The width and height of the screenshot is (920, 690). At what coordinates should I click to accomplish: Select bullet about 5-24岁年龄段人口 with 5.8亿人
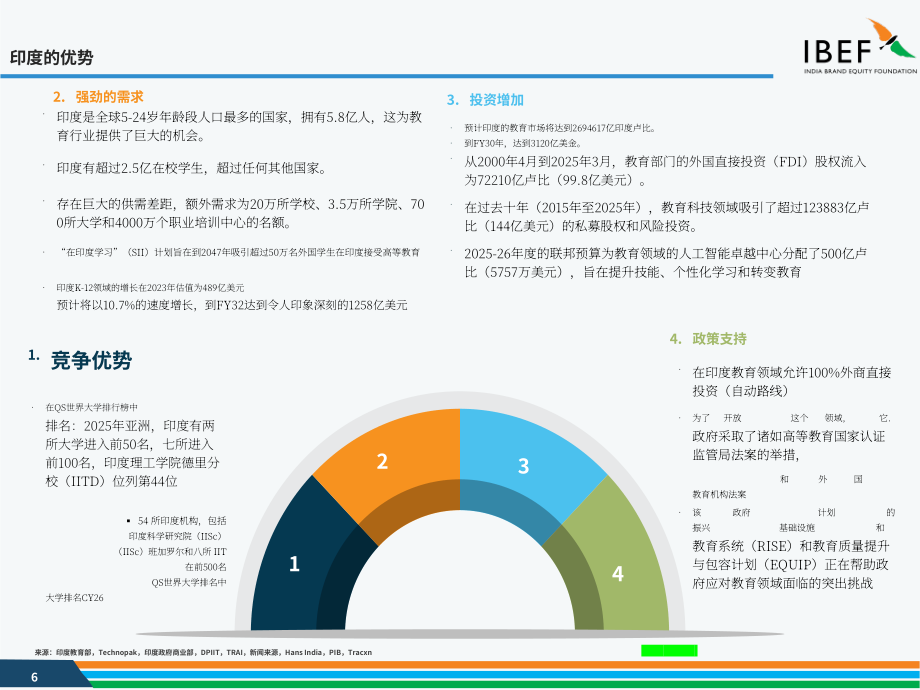tap(239, 126)
